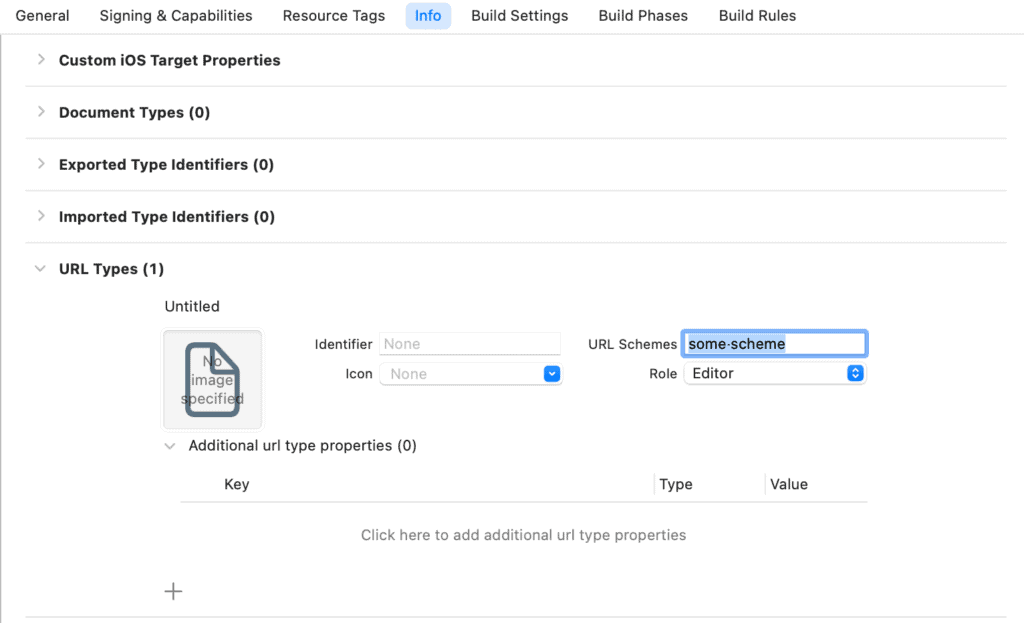Collapse the URL Types section
Image resolution: width=1024 pixels, height=623 pixels.
tap(40, 268)
